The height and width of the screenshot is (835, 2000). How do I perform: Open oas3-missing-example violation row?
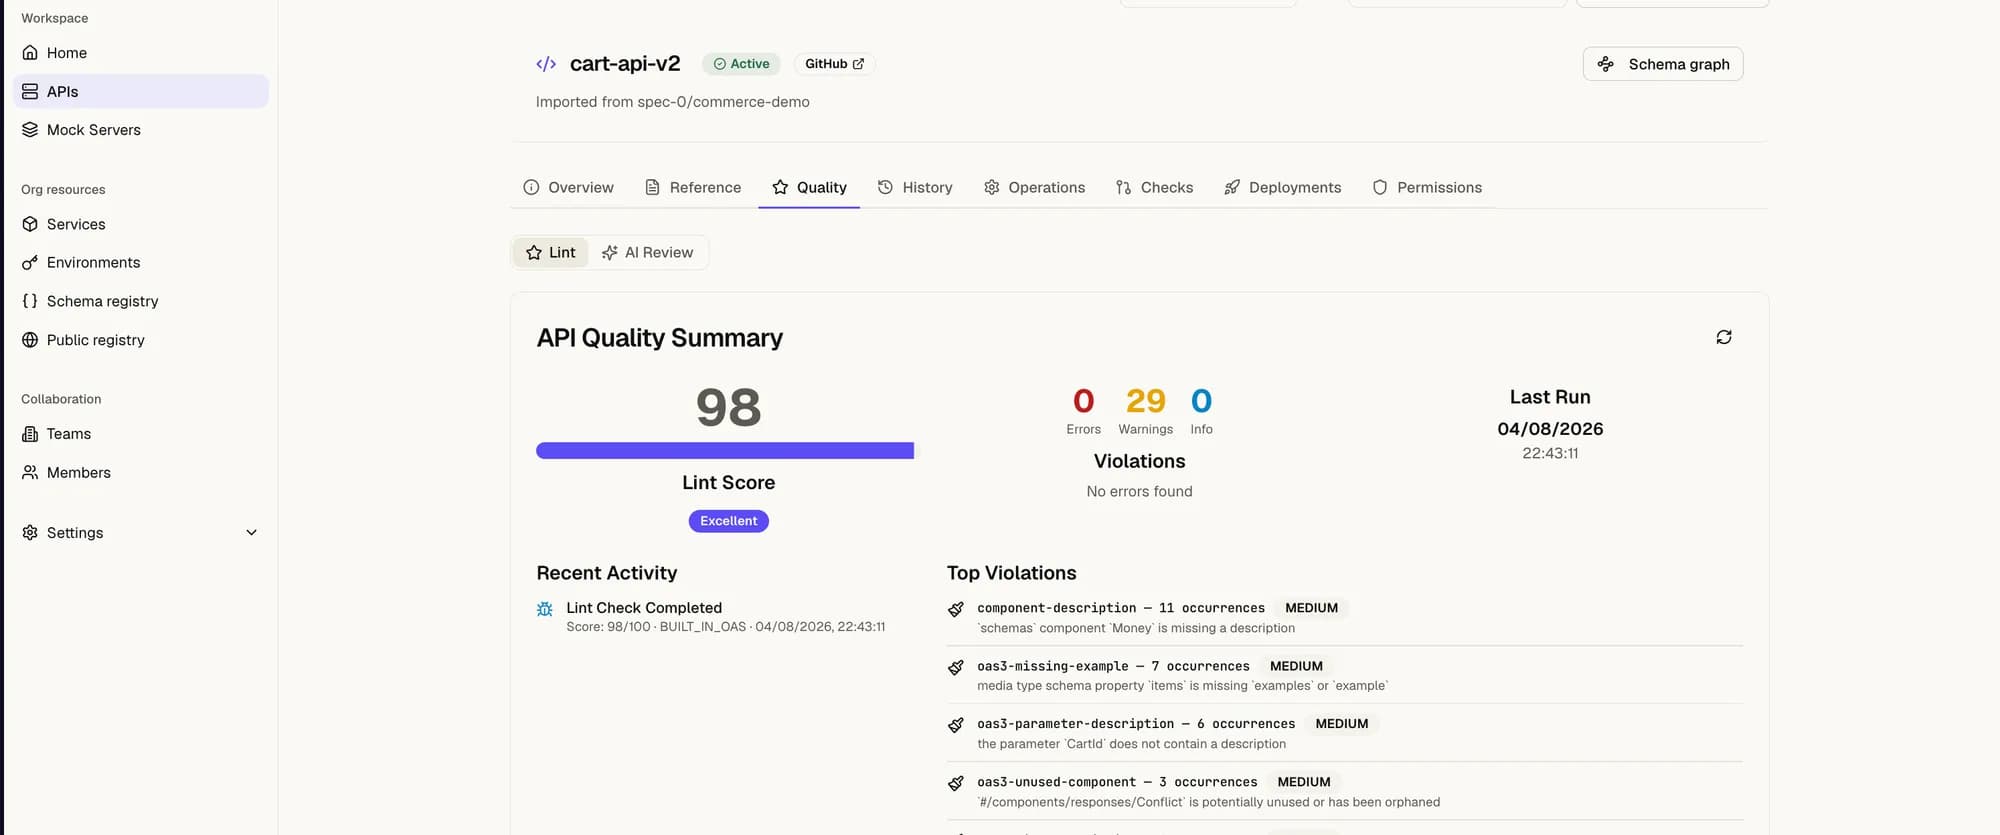click(x=1345, y=675)
